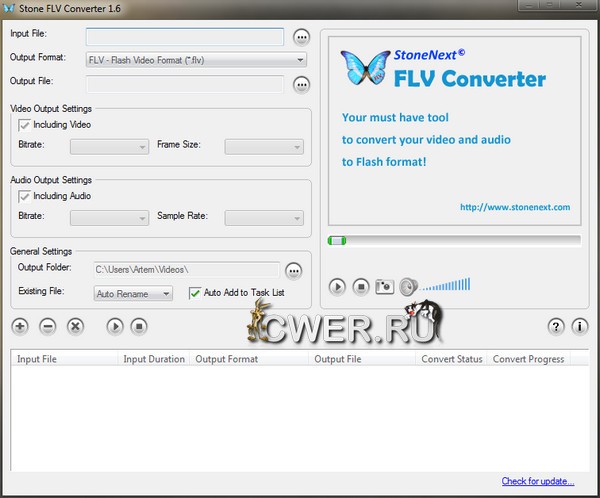Open the about info icon
The image size is (600, 498).
(x=580, y=326)
